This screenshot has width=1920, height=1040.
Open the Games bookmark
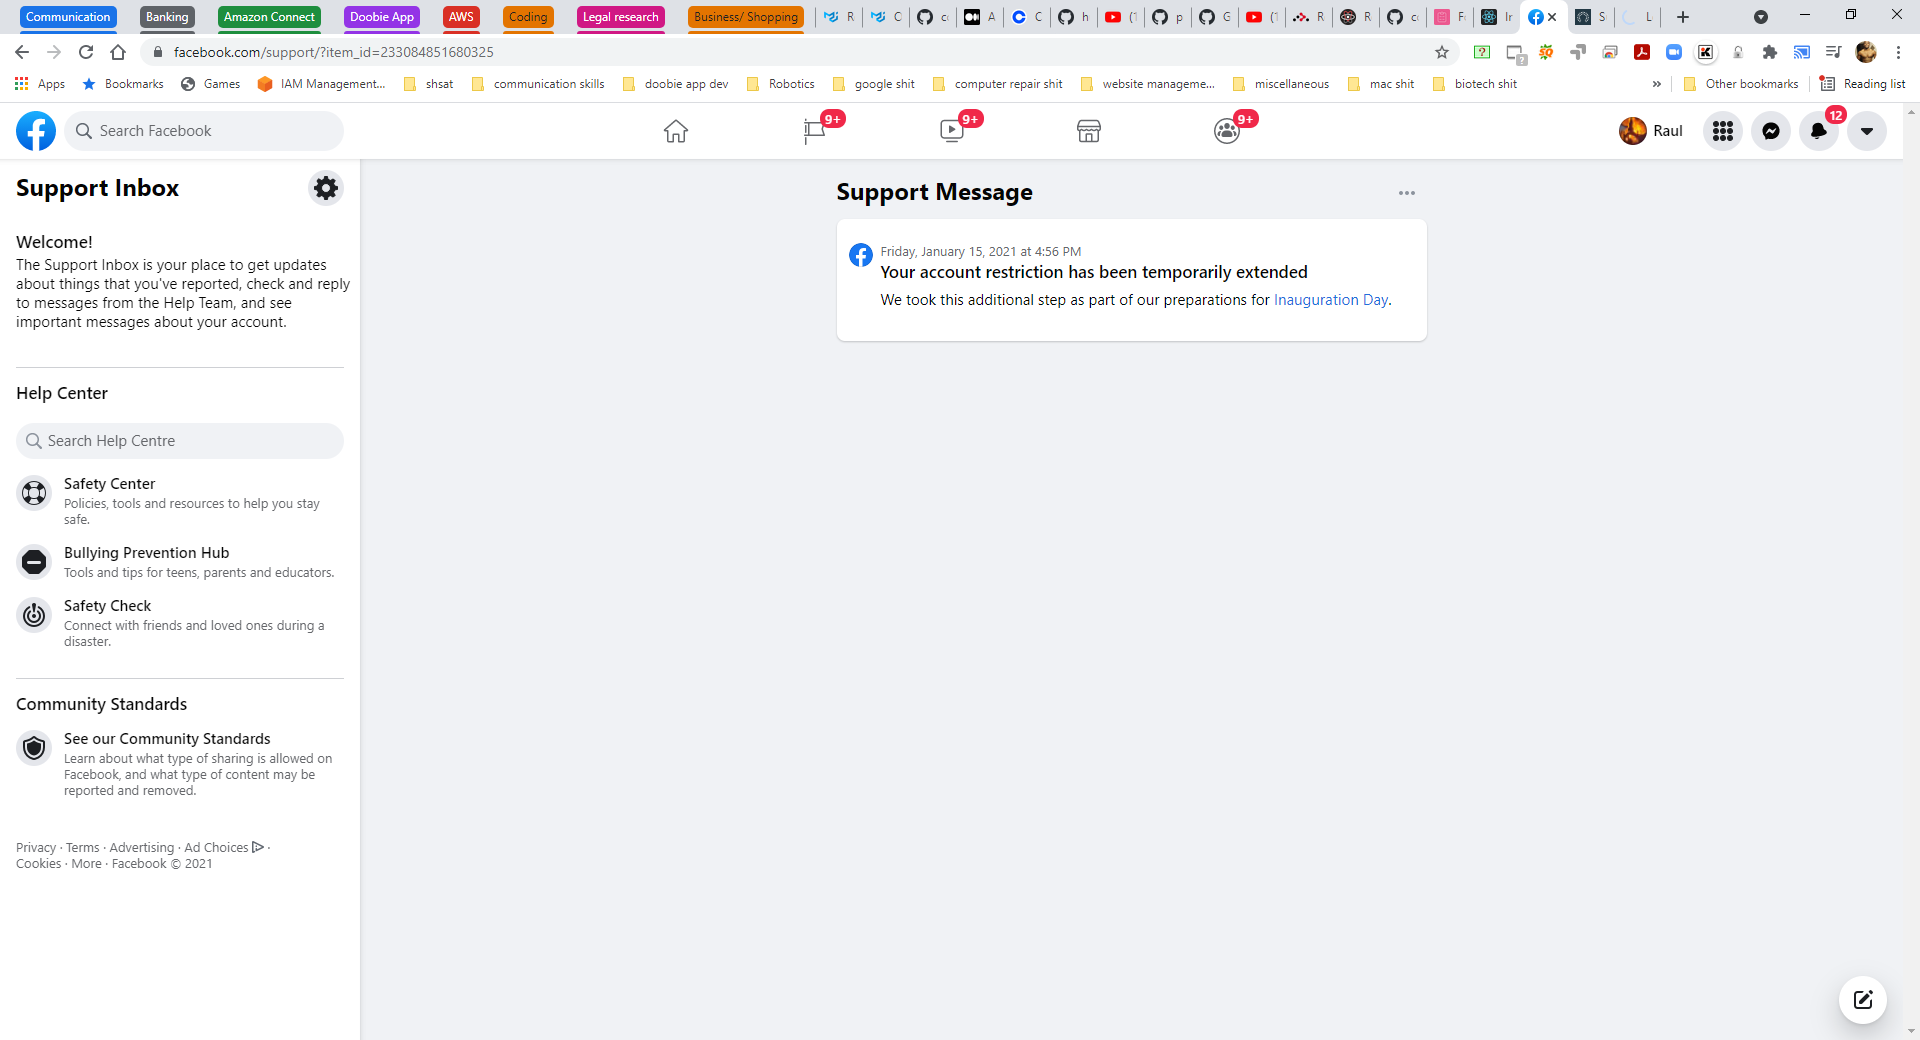pos(211,84)
